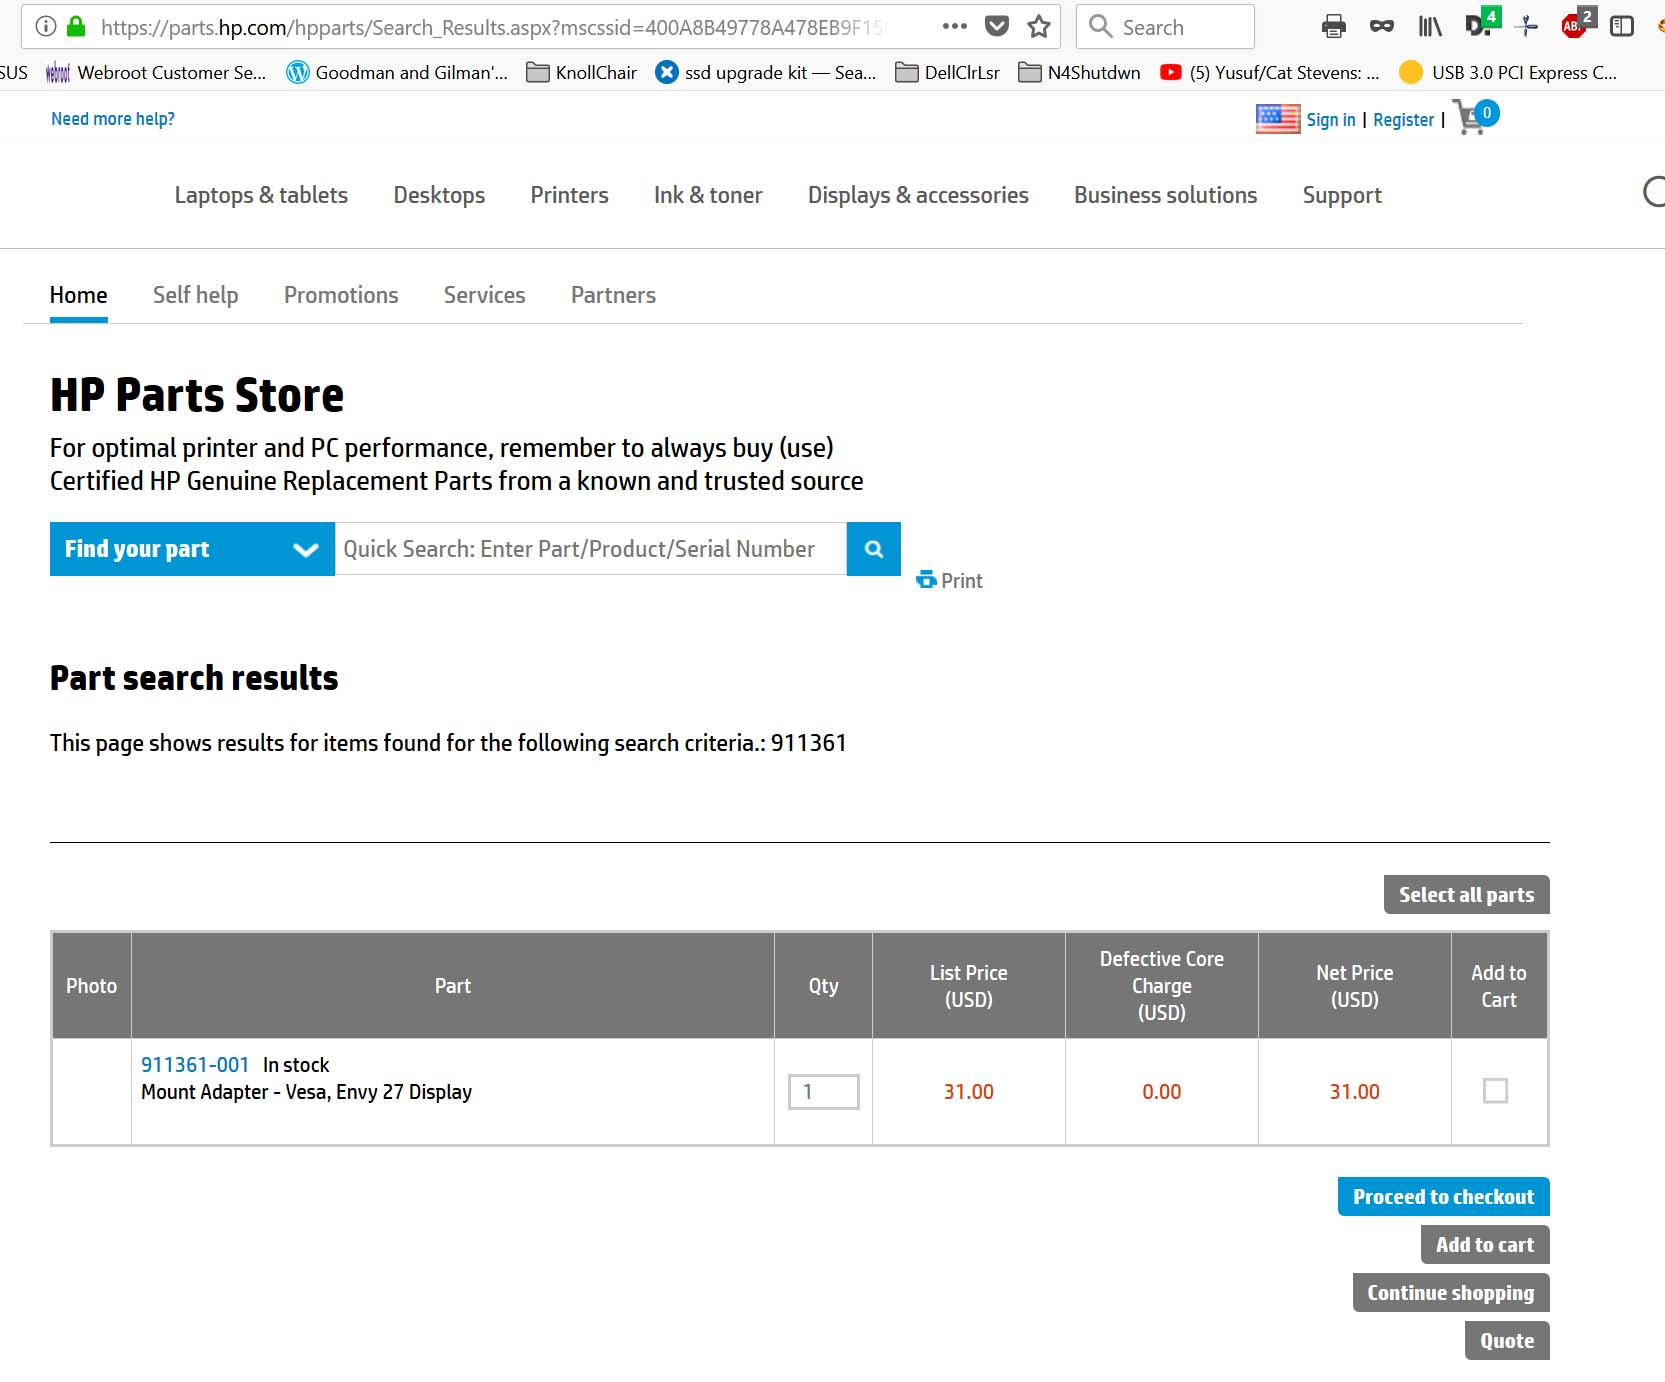Open Printers menu

(569, 195)
